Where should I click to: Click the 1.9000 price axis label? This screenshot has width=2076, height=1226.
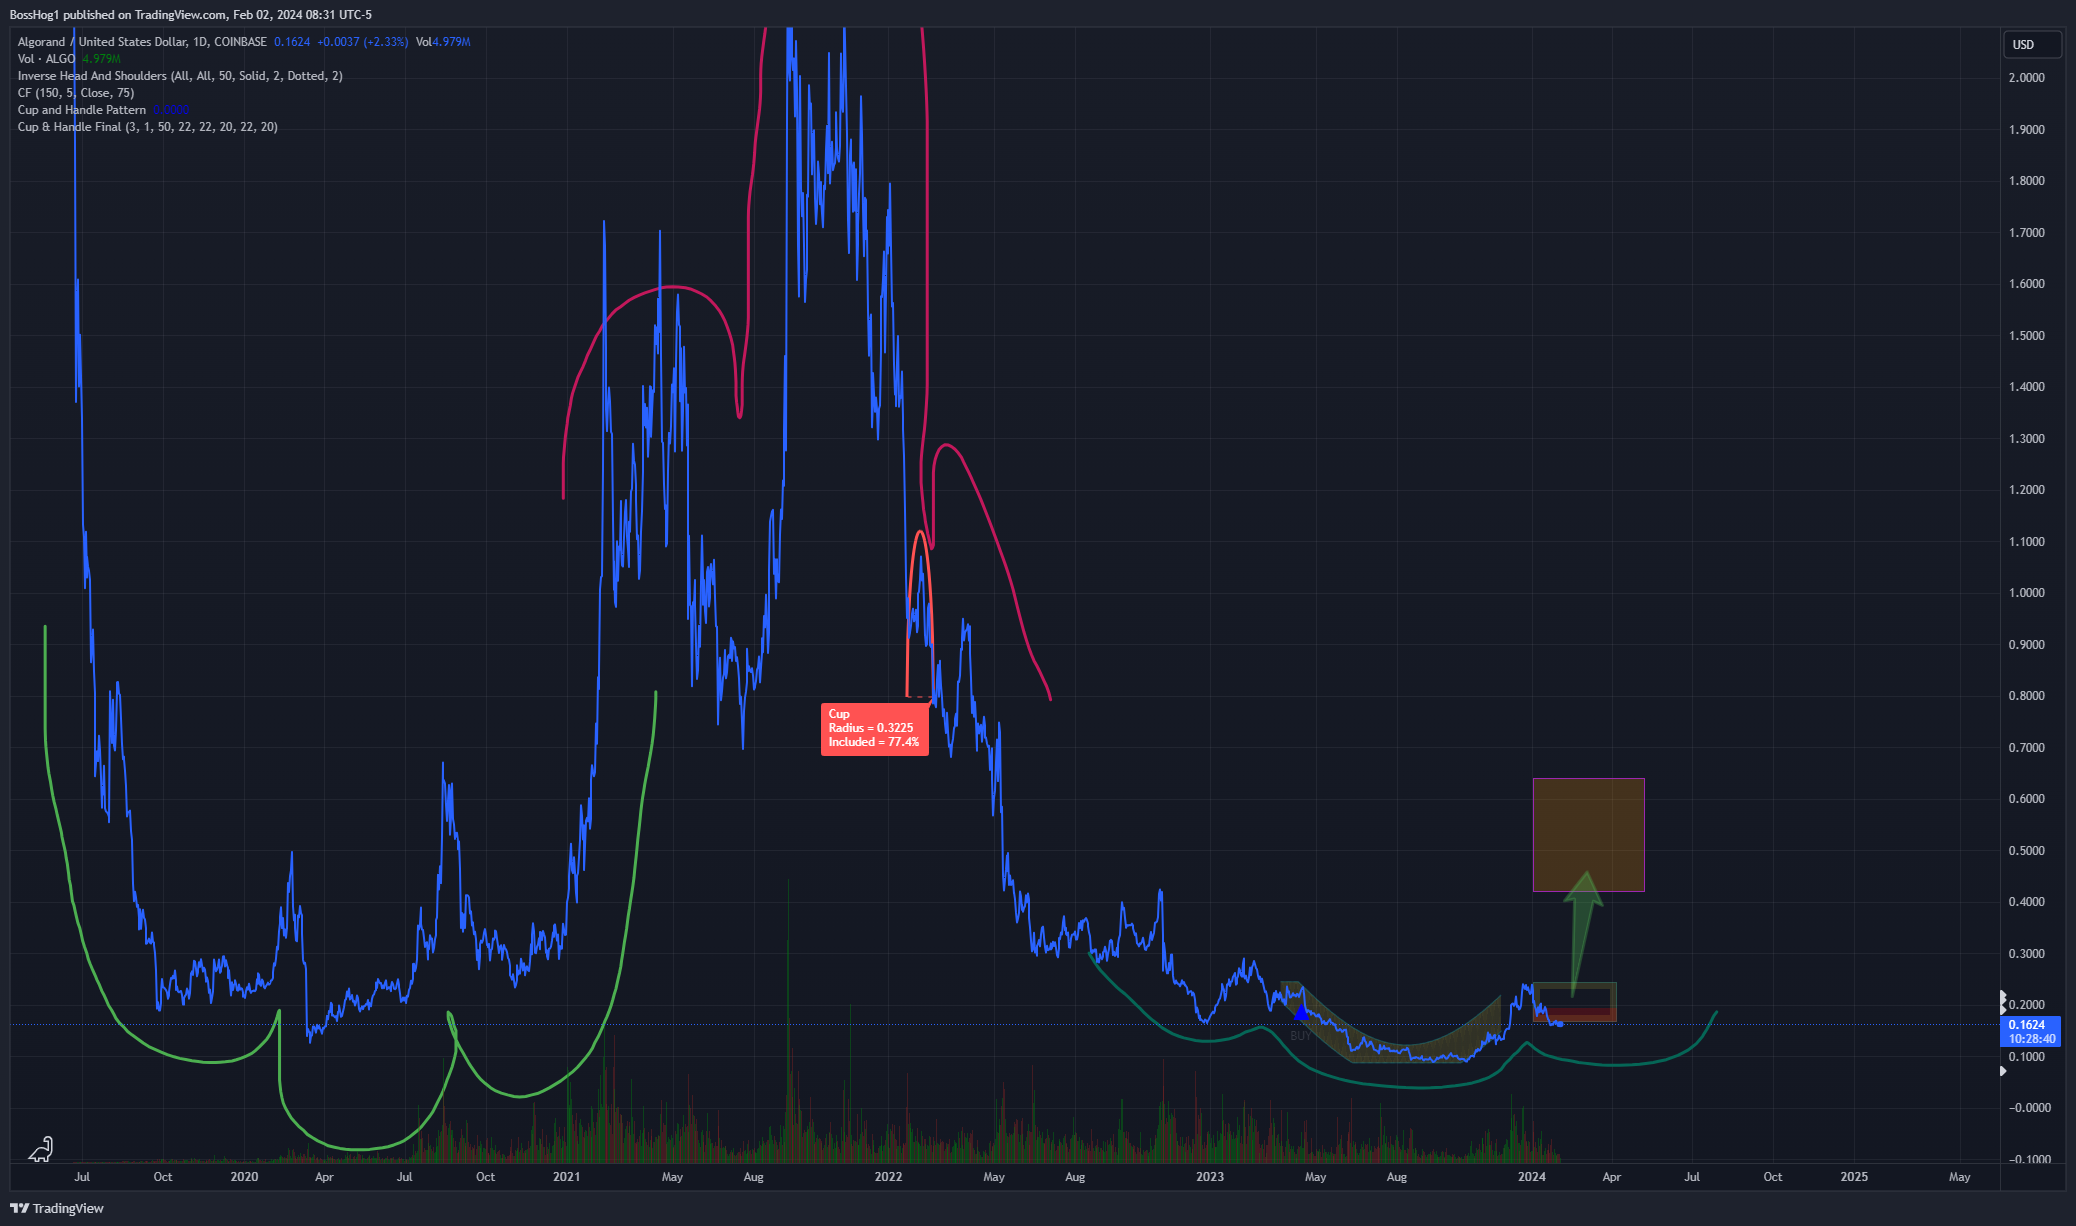(x=2026, y=130)
